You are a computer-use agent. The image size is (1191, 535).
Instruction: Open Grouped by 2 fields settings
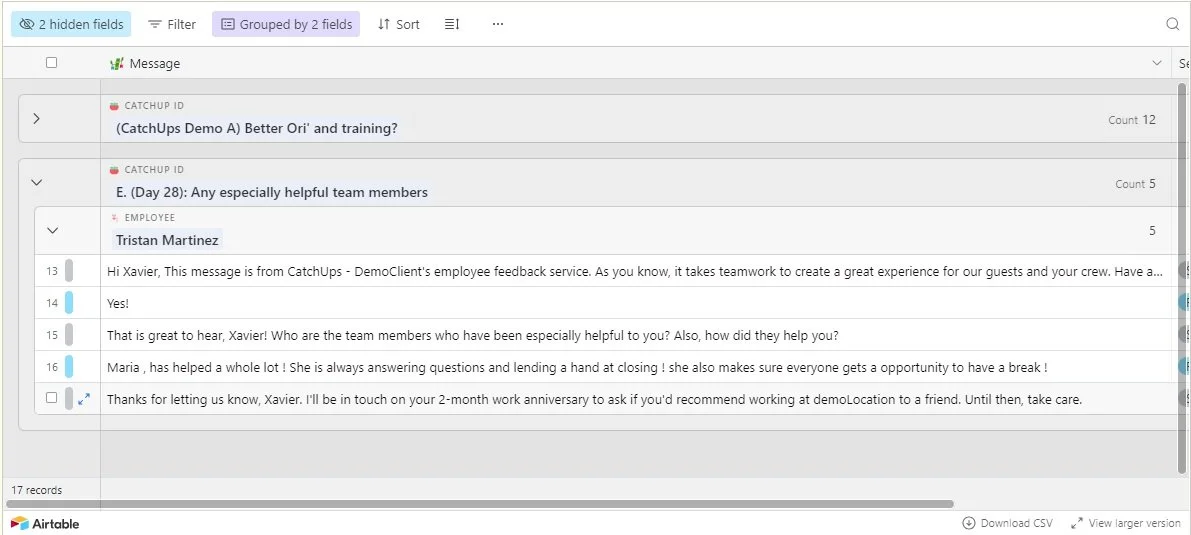click(x=286, y=24)
